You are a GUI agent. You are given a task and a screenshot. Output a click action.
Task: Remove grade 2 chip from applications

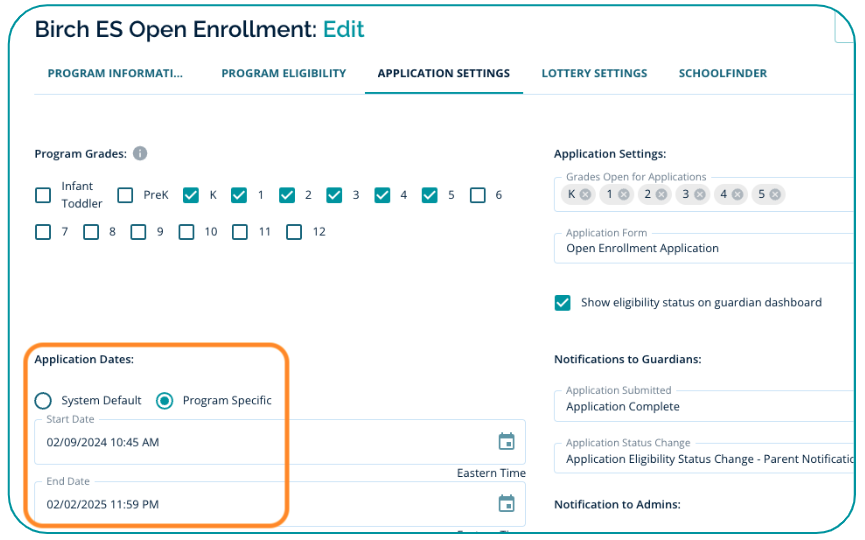[662, 195]
